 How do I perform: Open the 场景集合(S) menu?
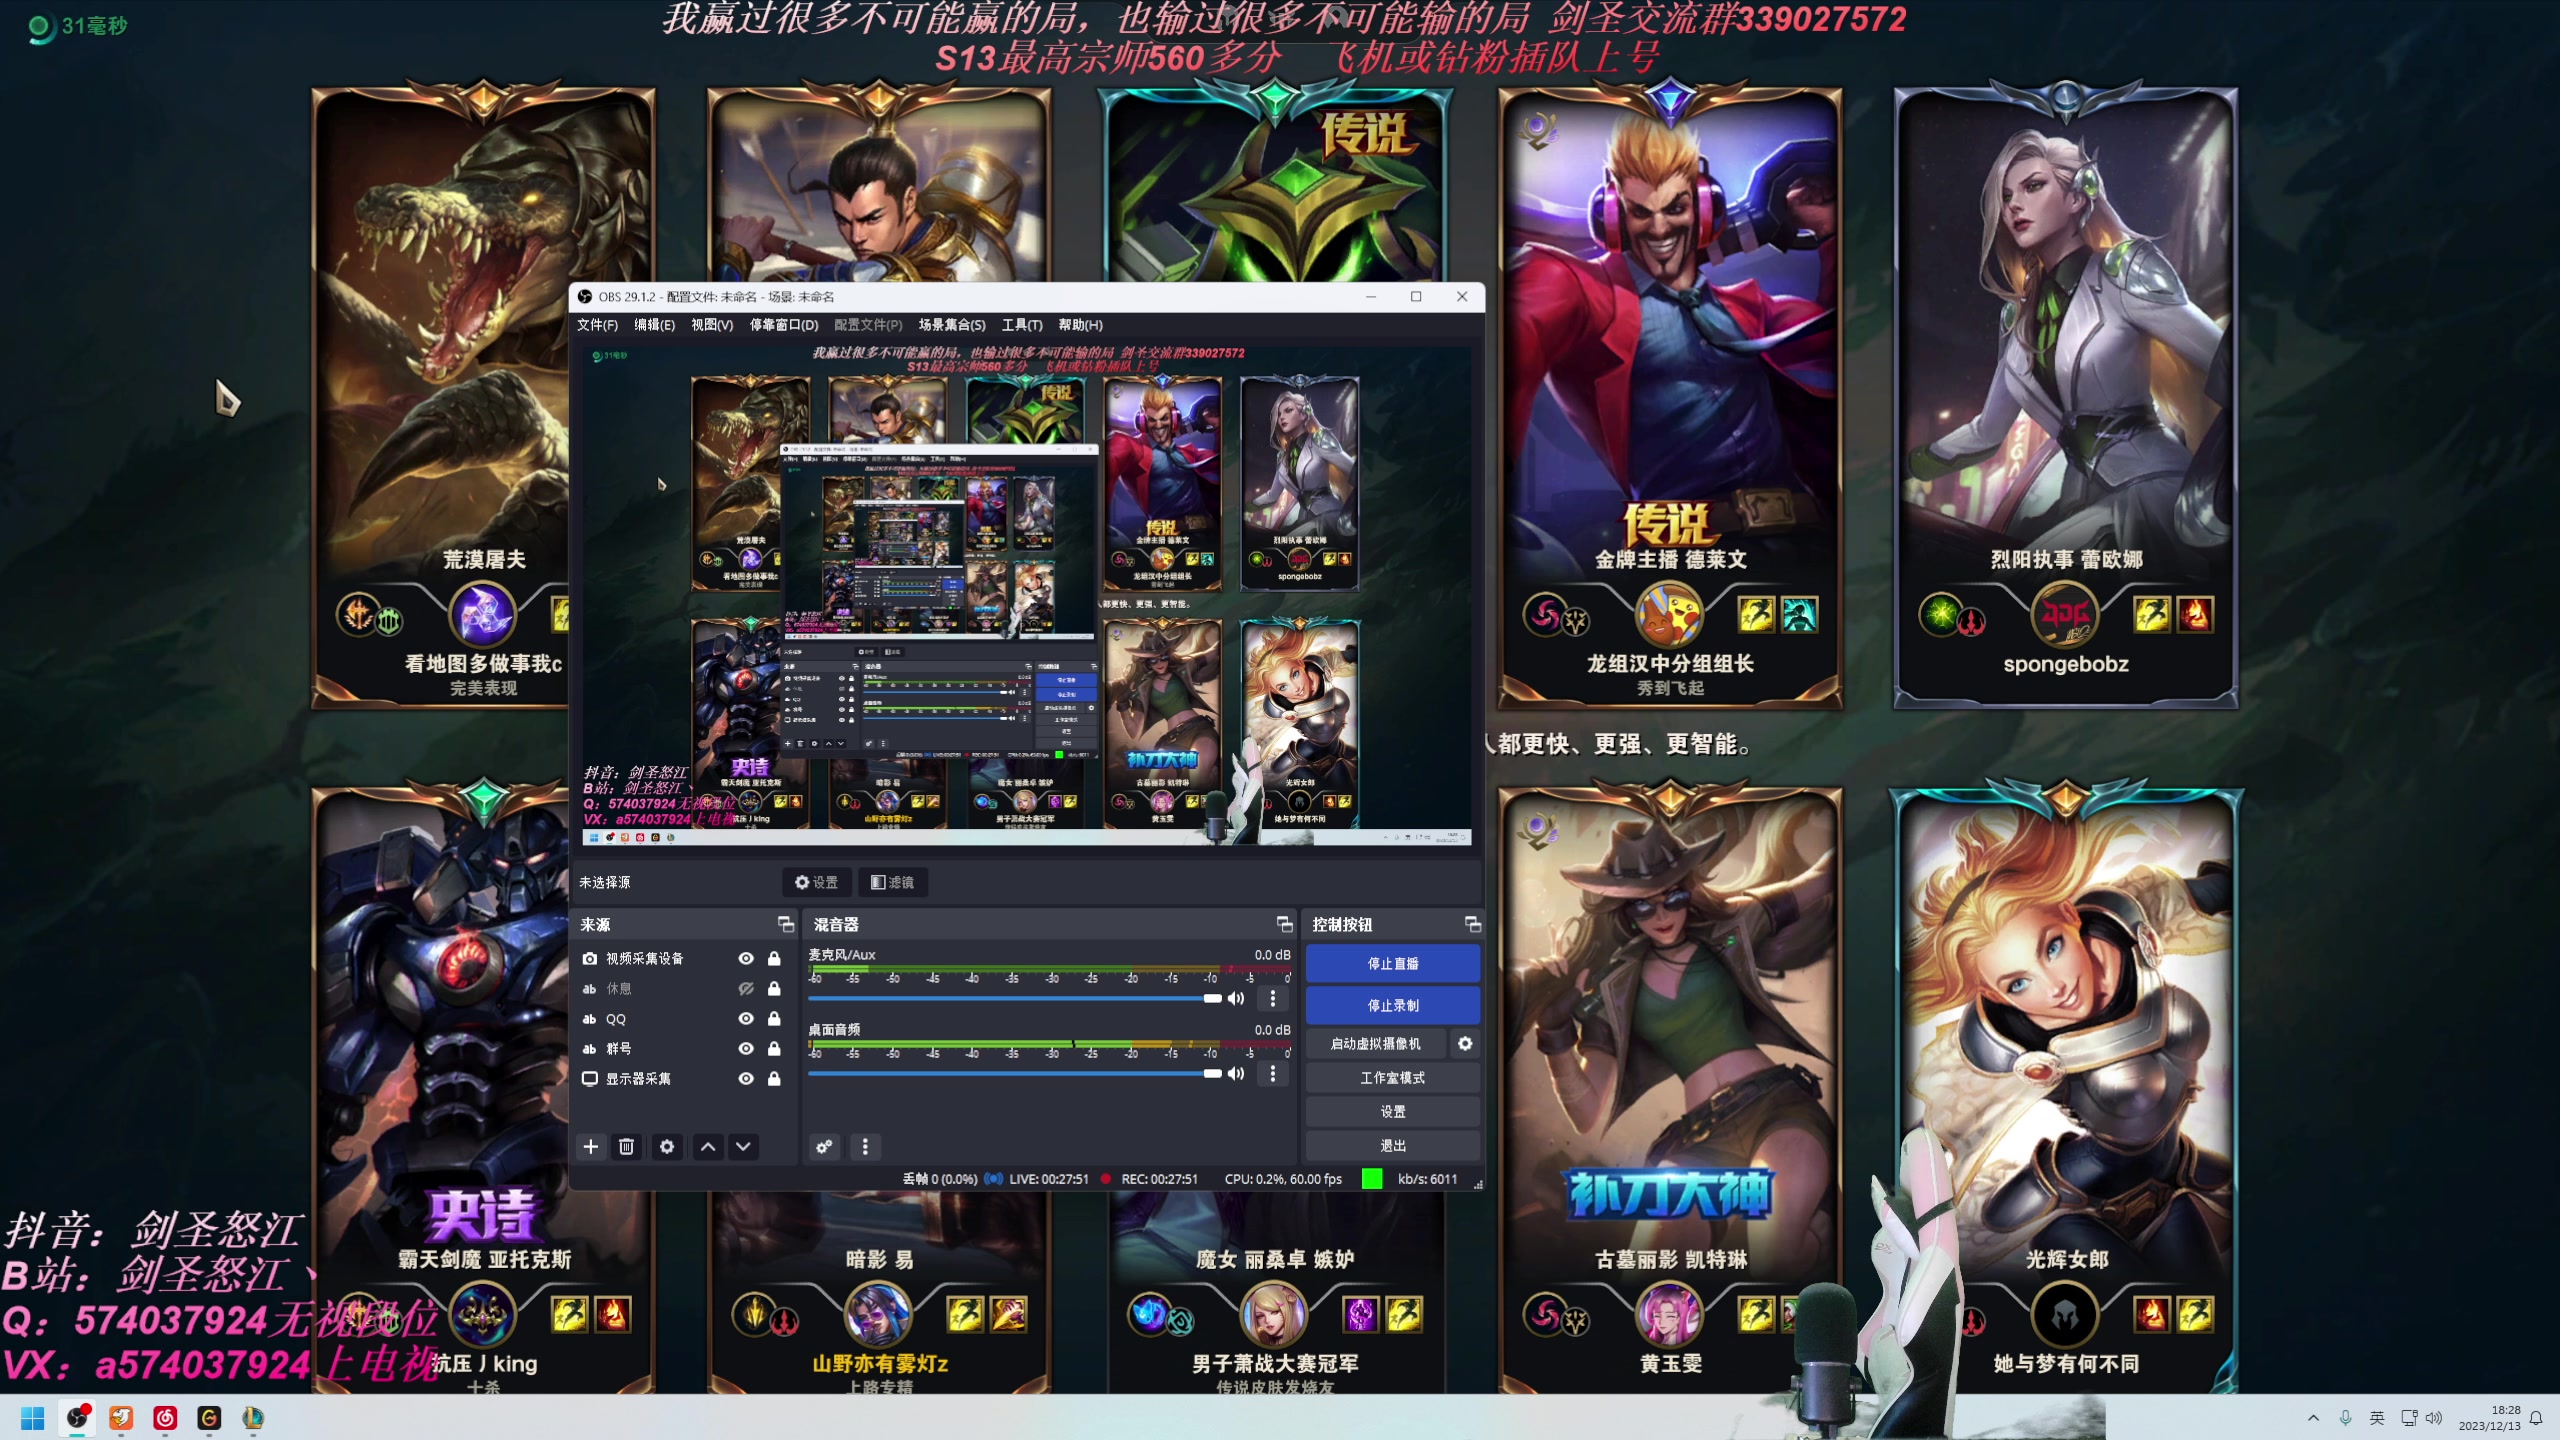pyautogui.click(x=952, y=325)
